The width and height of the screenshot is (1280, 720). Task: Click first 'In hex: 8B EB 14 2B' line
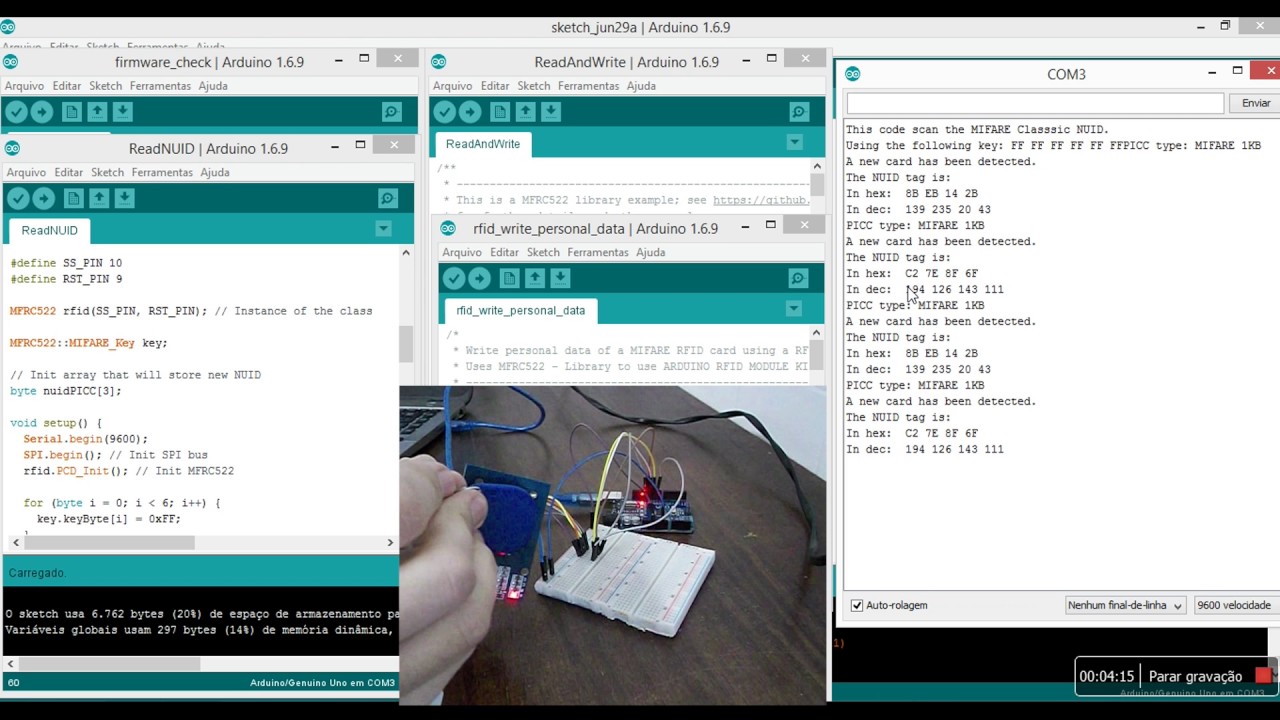pyautogui.click(x=912, y=193)
